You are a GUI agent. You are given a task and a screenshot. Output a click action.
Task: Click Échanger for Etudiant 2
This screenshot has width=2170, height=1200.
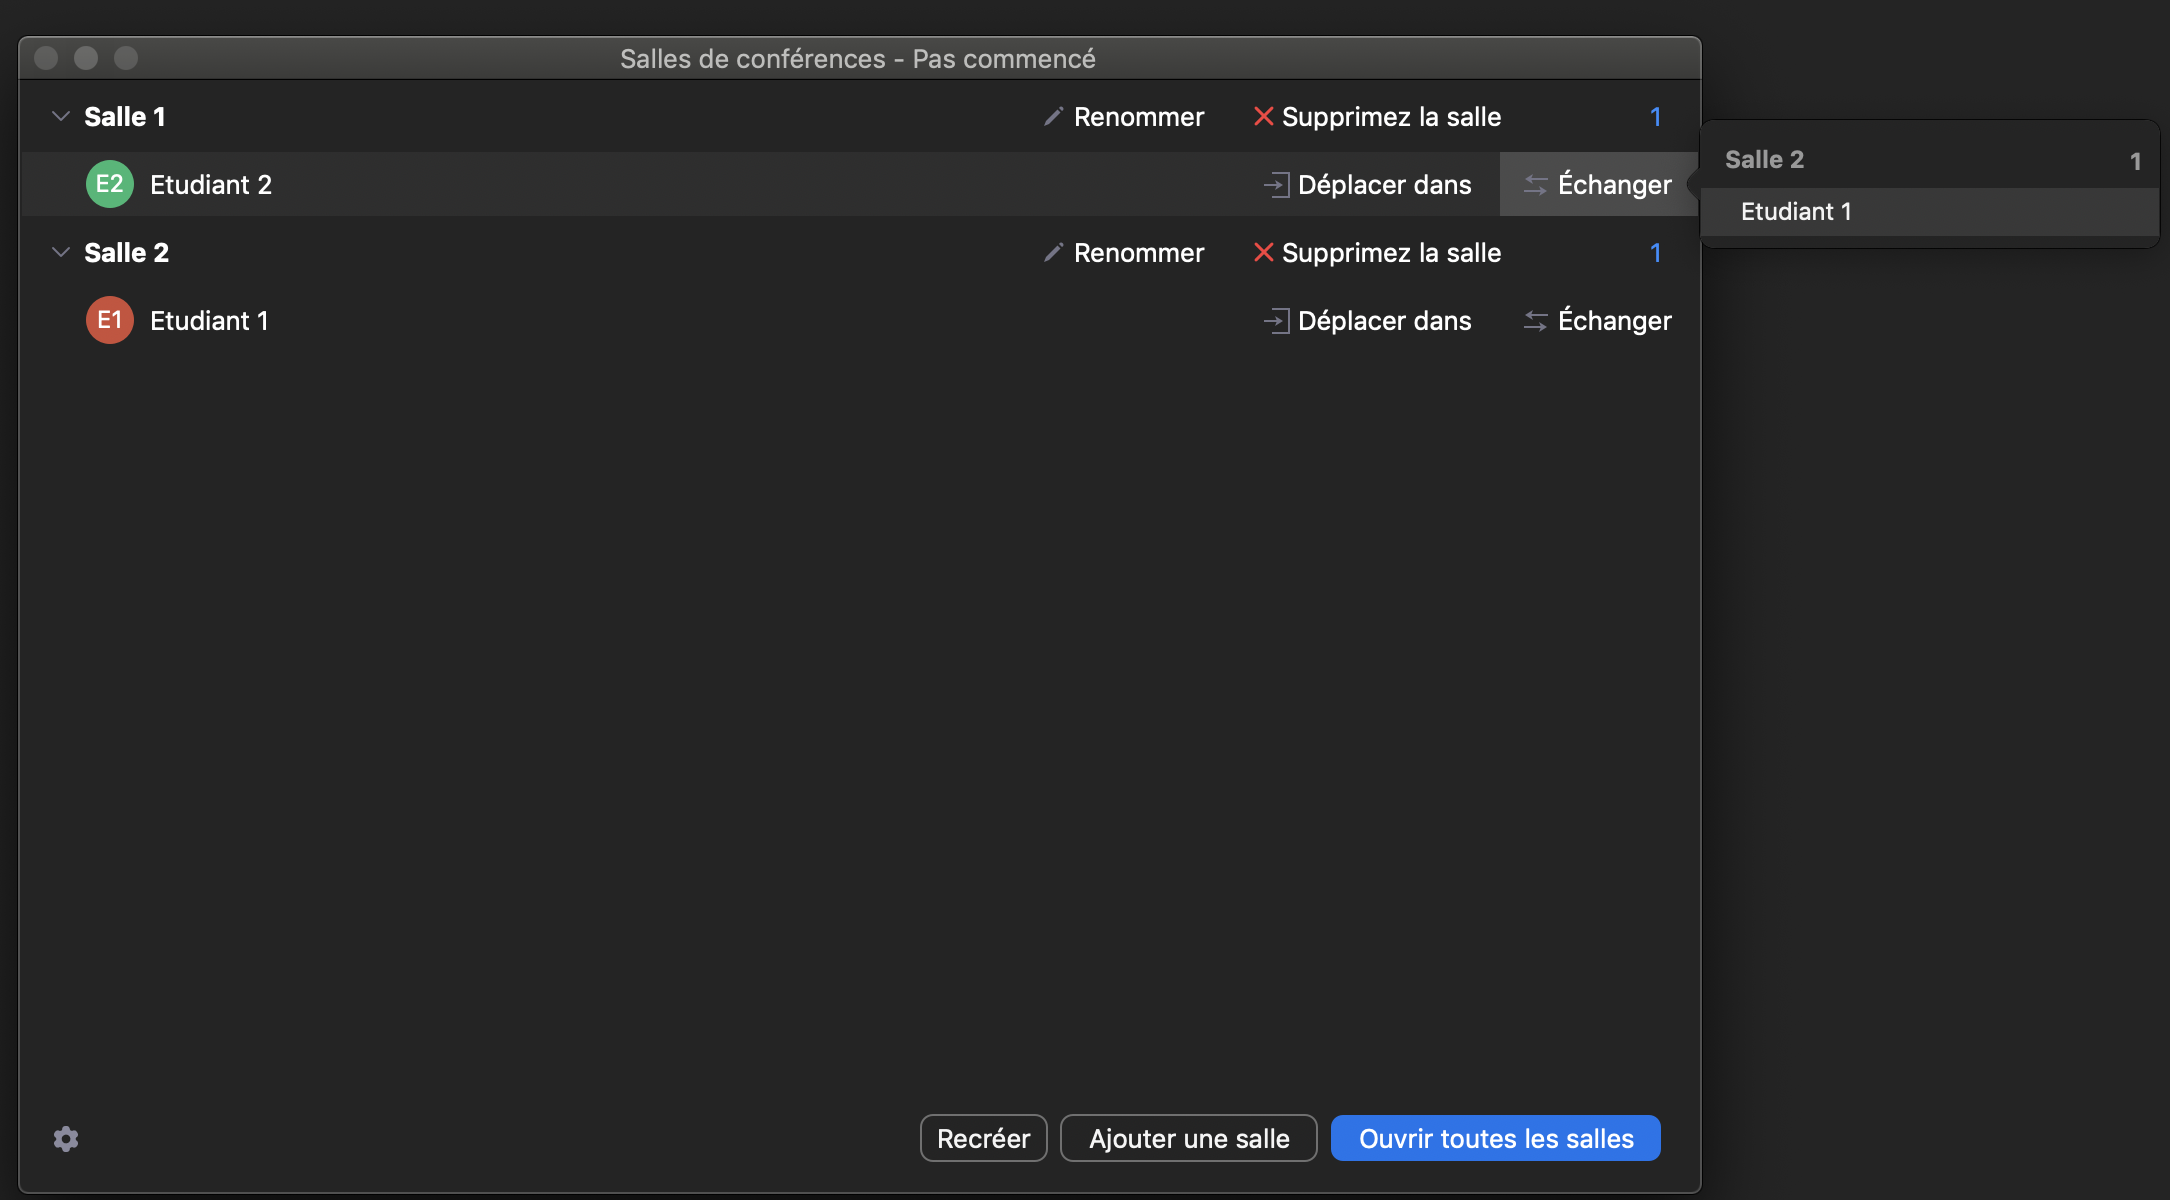point(1598,185)
